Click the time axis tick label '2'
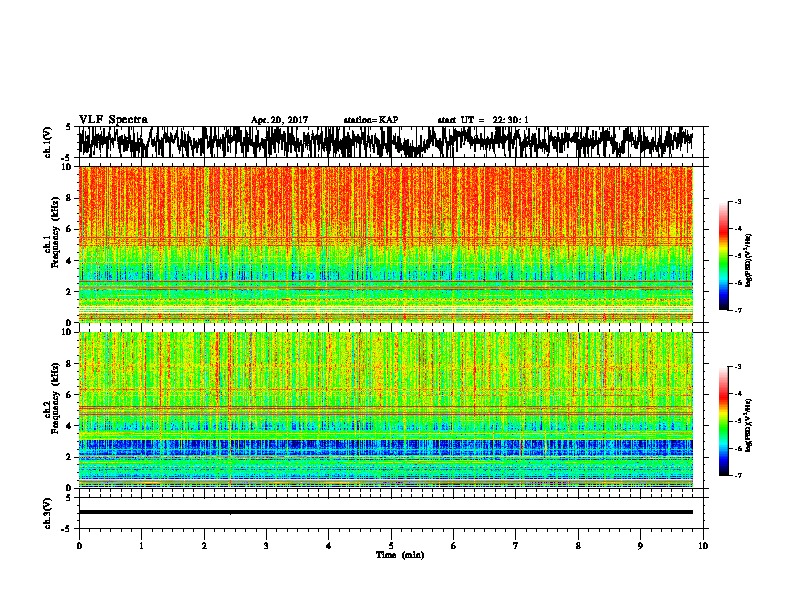The width and height of the screenshot is (792, 612). [204, 546]
